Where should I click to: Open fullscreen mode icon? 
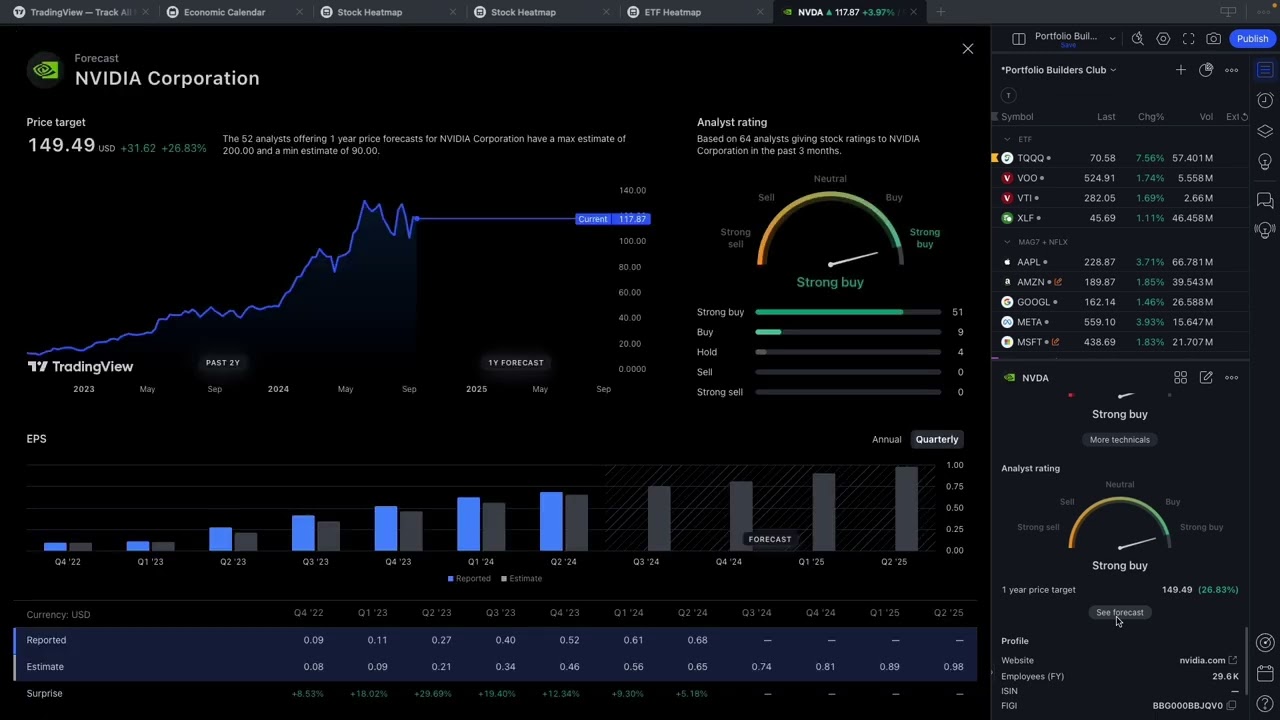click(x=1188, y=39)
